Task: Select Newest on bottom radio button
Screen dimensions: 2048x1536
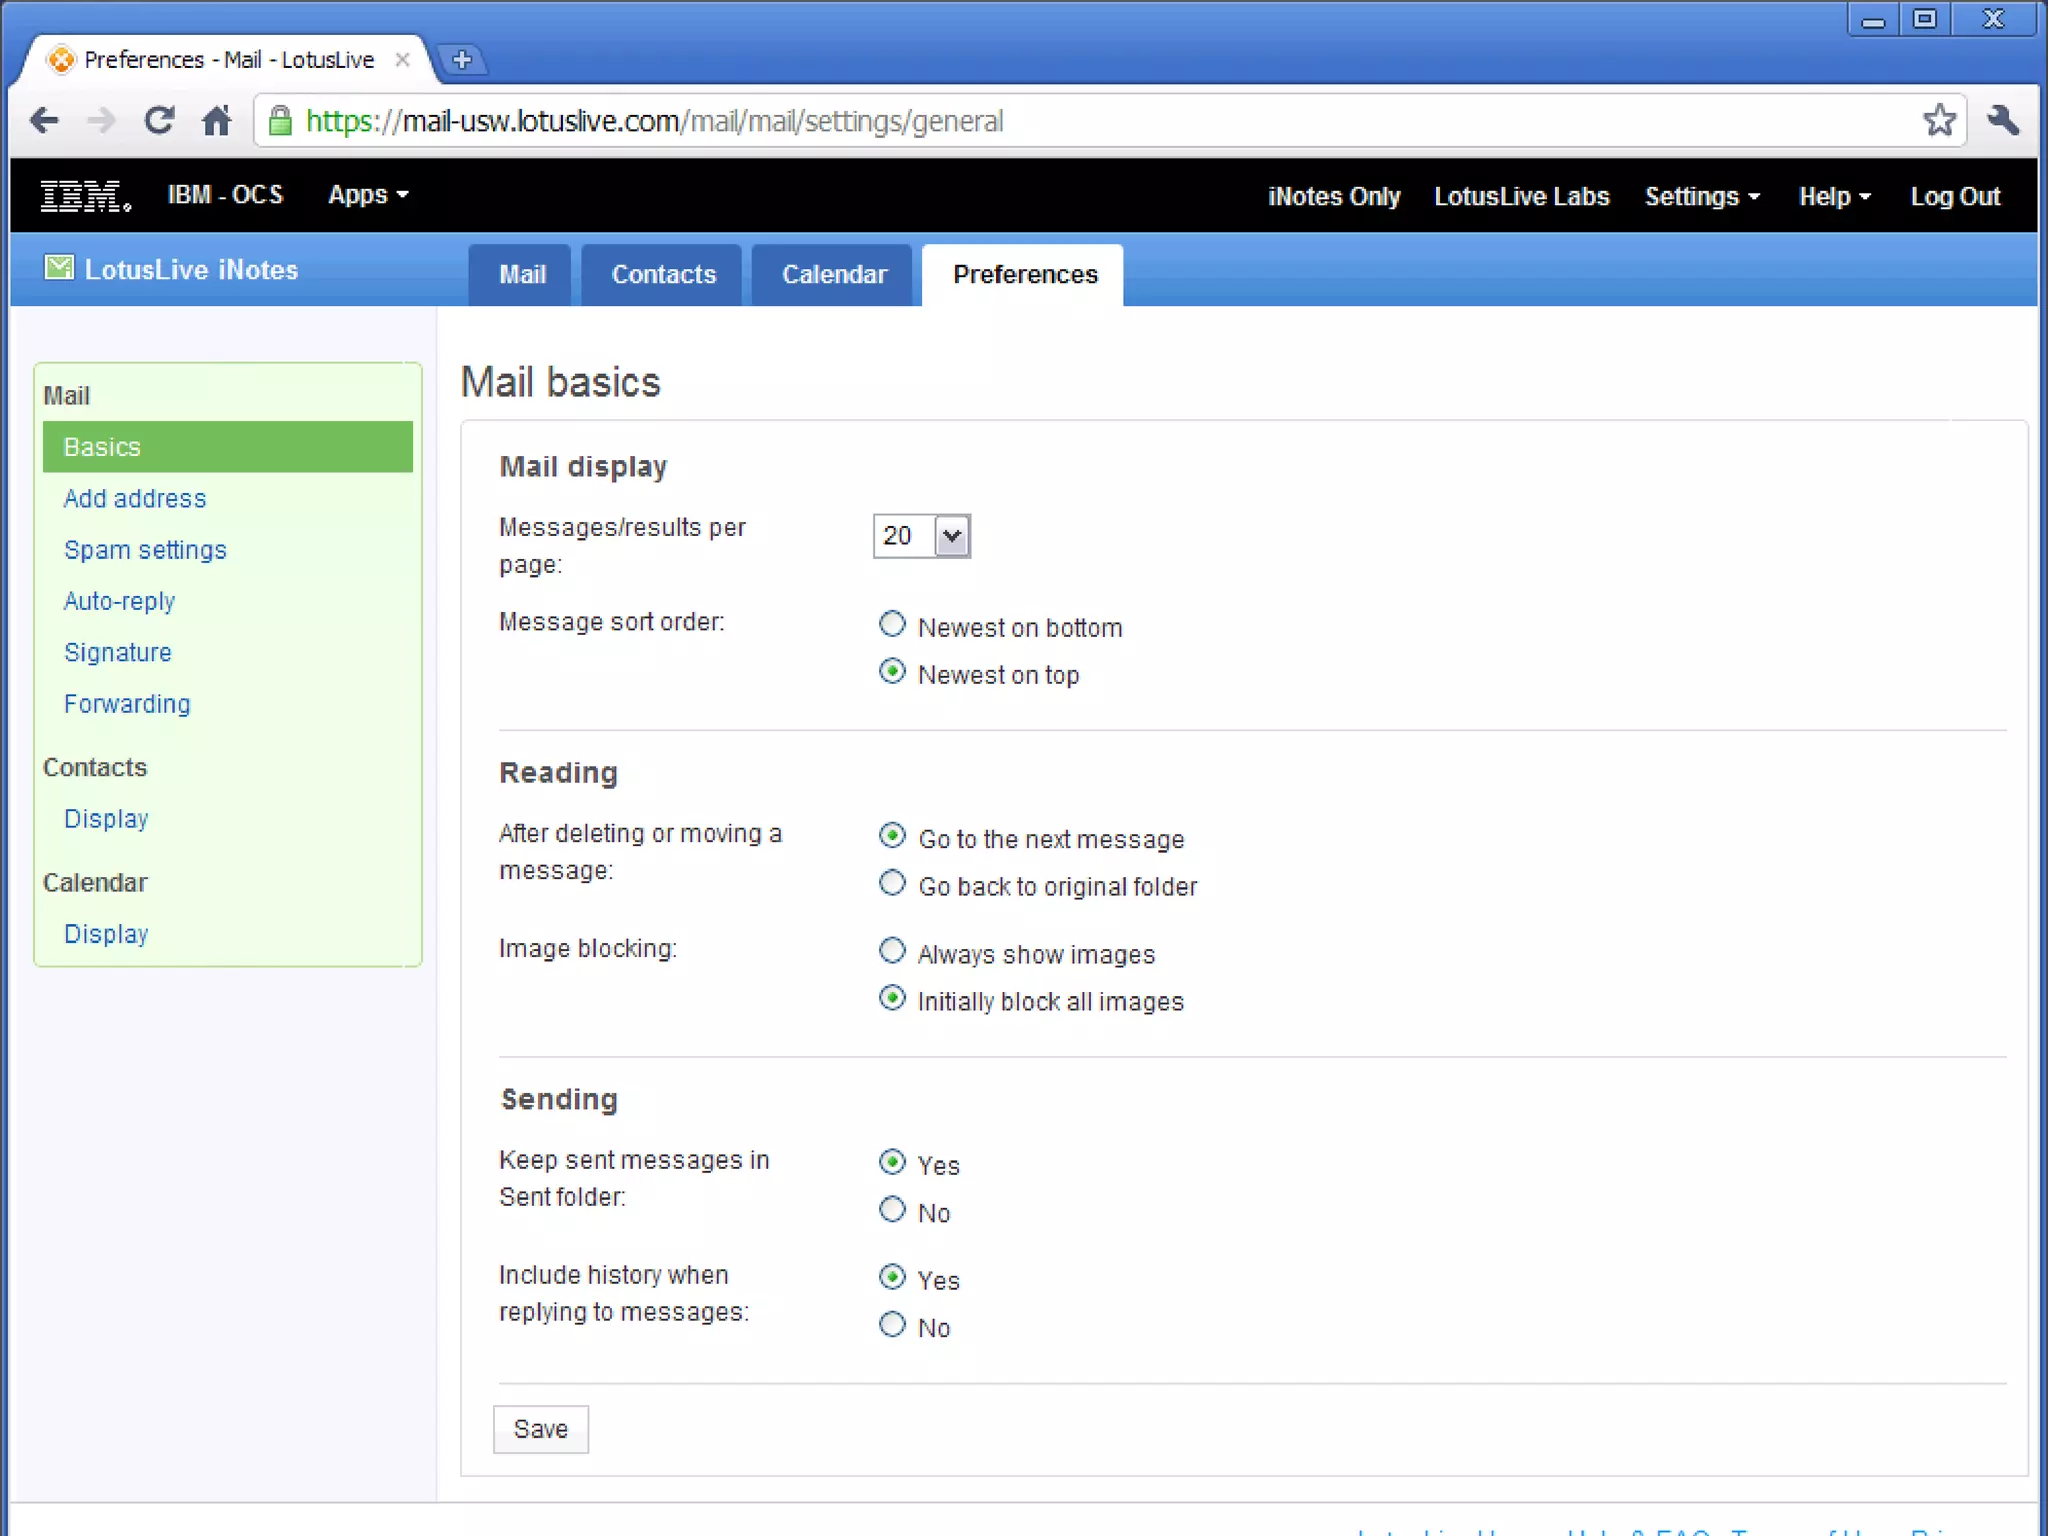Action: point(892,625)
